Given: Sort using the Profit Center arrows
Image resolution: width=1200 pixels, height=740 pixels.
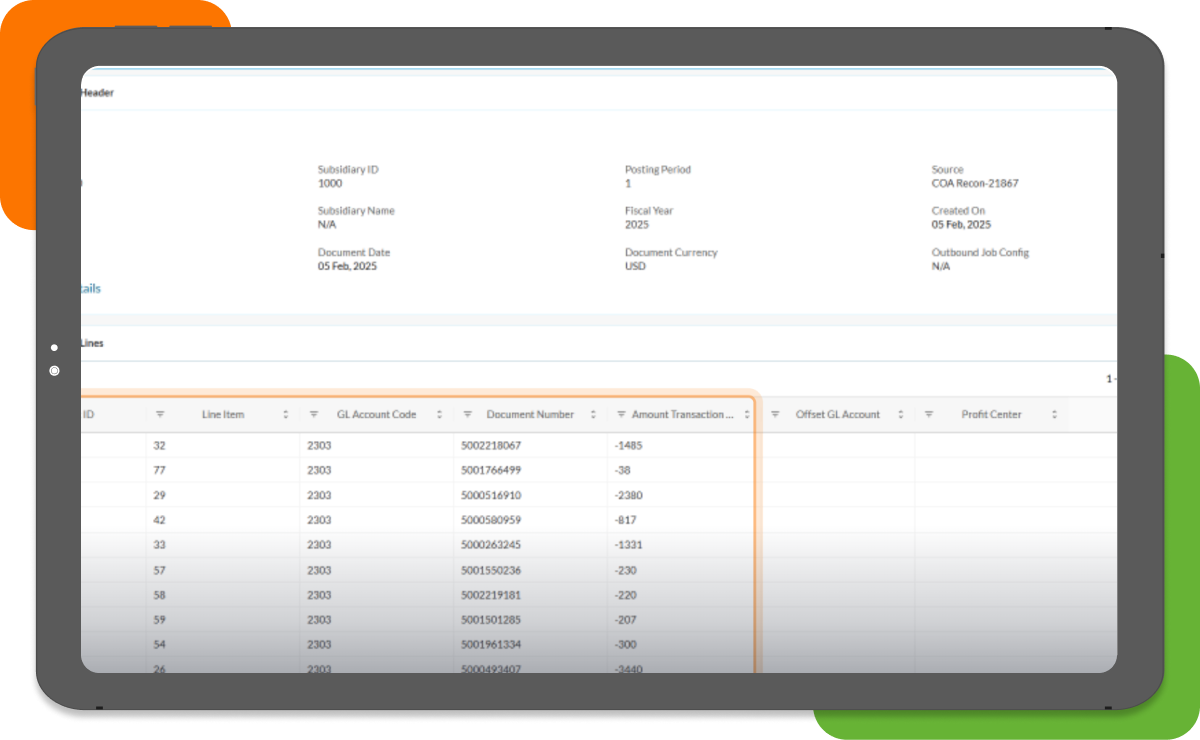Looking at the screenshot, I should (1054, 414).
